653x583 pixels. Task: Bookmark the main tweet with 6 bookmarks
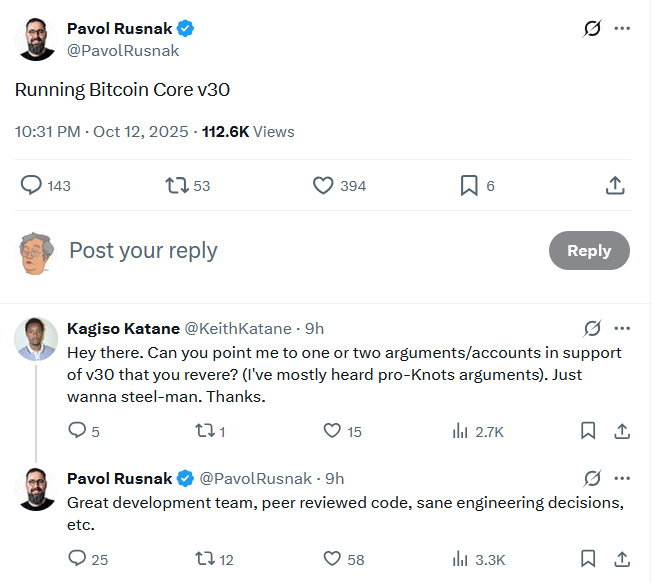pos(468,185)
